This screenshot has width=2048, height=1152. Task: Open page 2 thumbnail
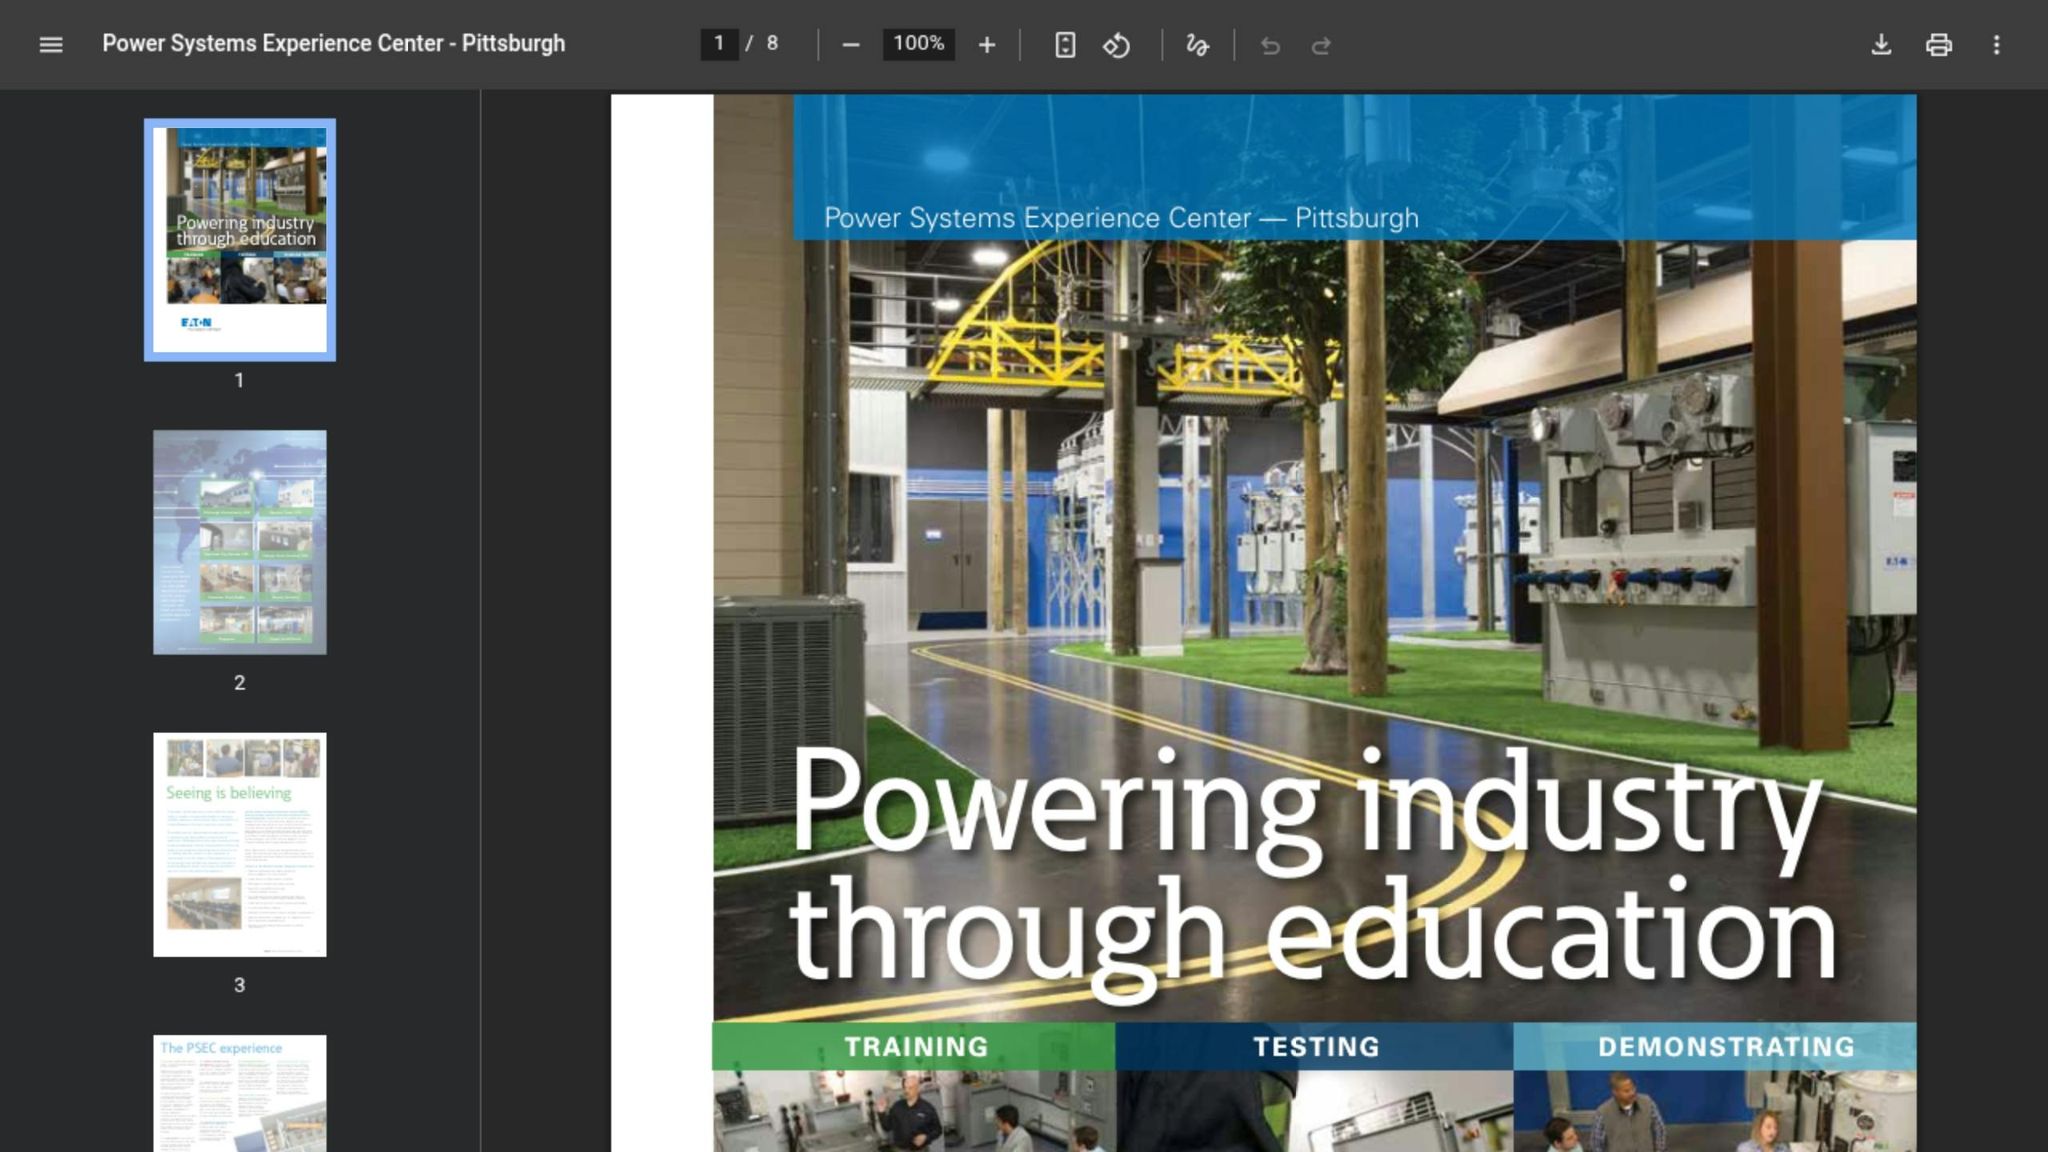coord(240,542)
